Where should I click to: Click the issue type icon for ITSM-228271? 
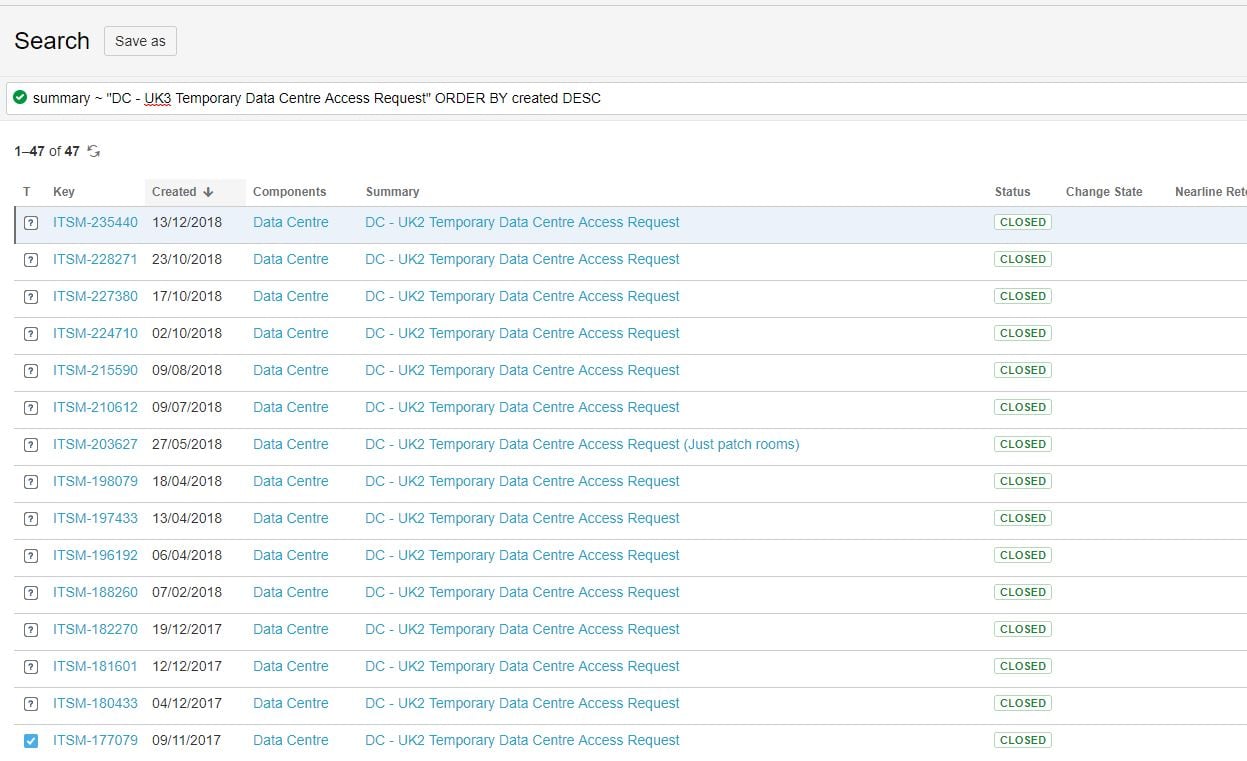click(x=31, y=260)
